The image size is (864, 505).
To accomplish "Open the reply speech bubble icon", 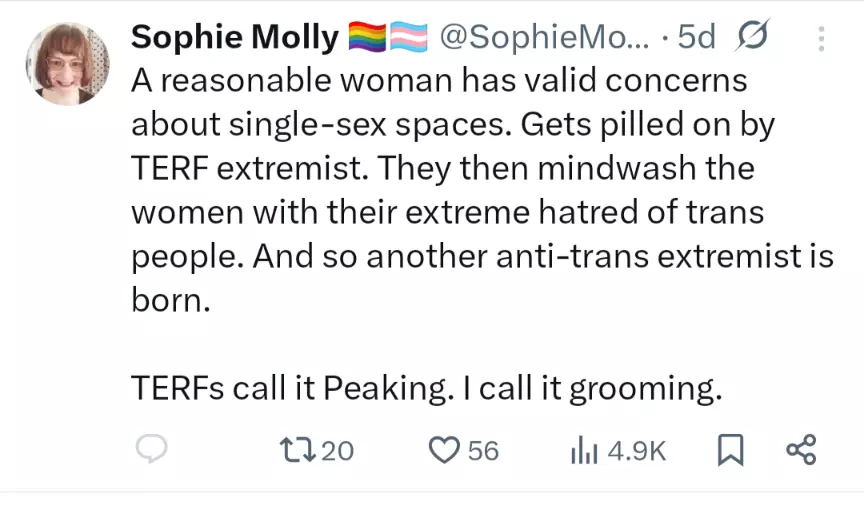I will [151, 451].
